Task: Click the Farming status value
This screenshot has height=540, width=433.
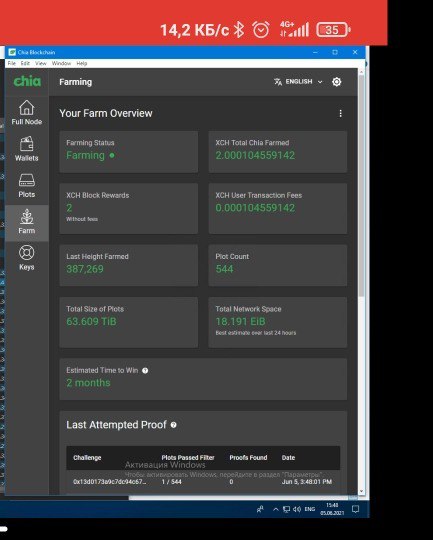Action: (x=85, y=155)
